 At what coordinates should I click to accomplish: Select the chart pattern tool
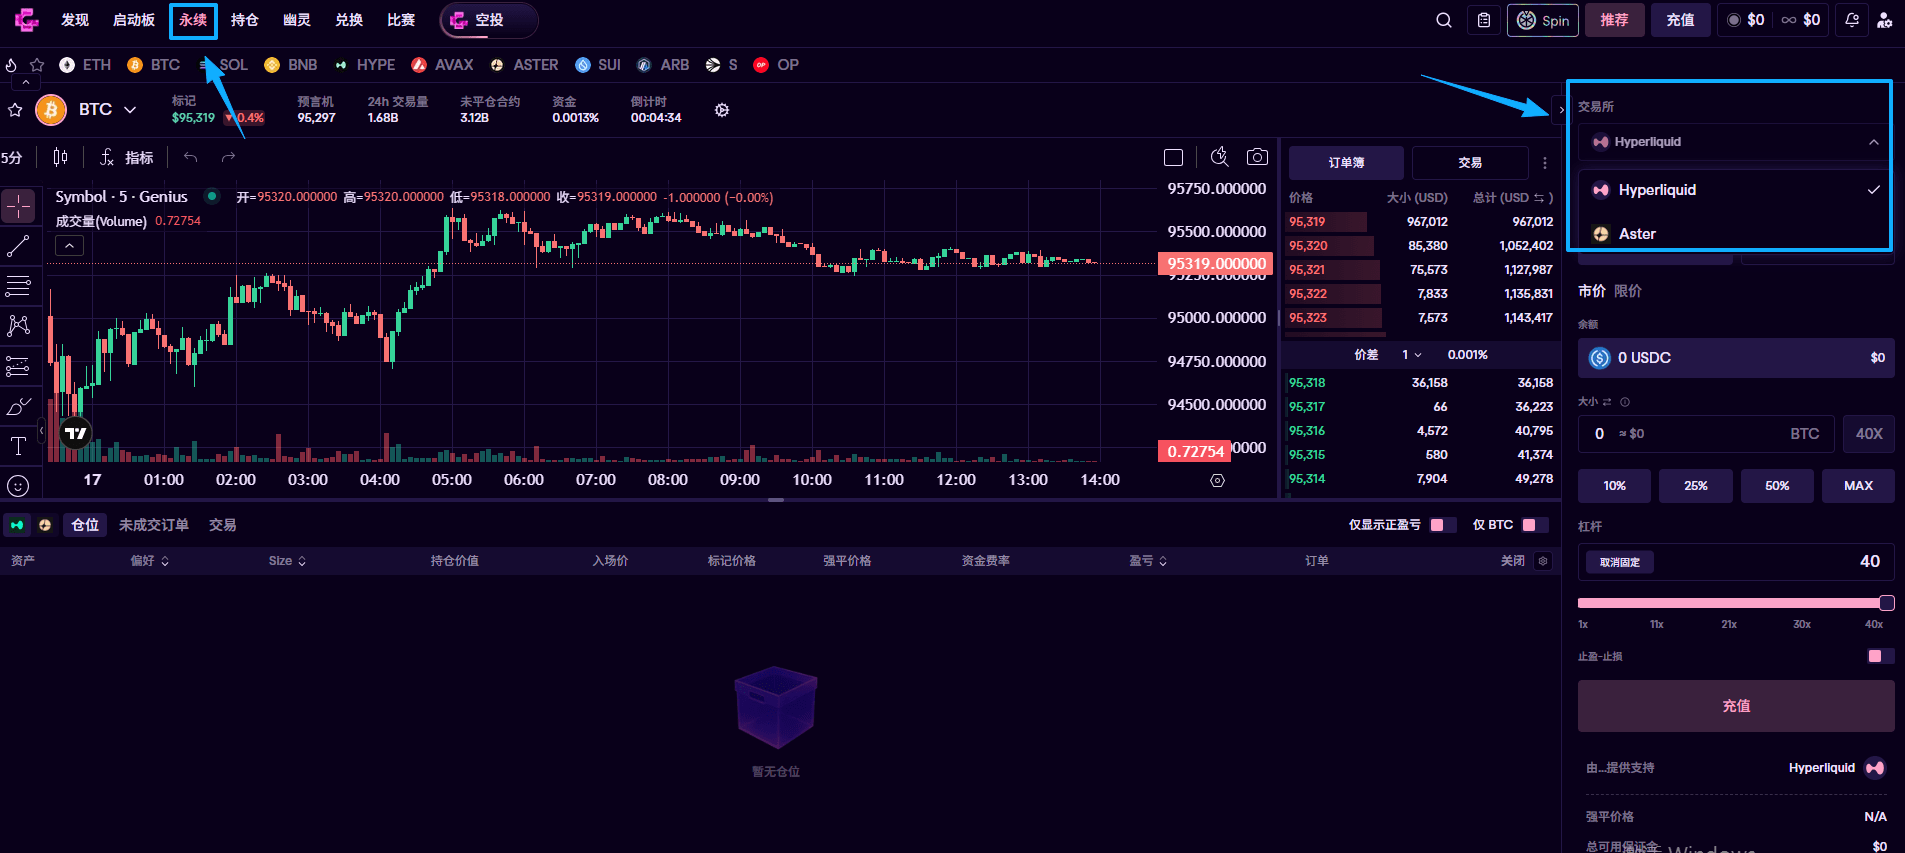(18, 326)
